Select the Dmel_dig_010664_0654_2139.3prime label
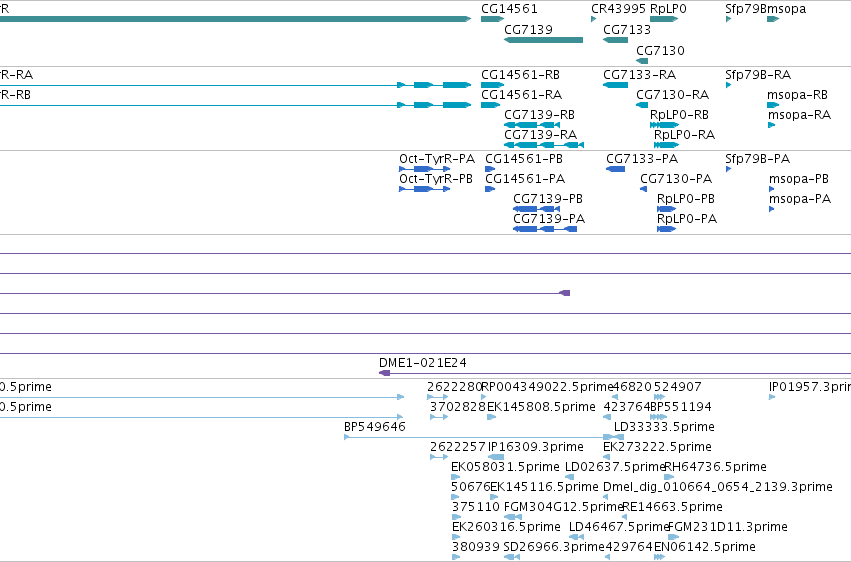The height and width of the screenshot is (562, 851). pos(717,487)
